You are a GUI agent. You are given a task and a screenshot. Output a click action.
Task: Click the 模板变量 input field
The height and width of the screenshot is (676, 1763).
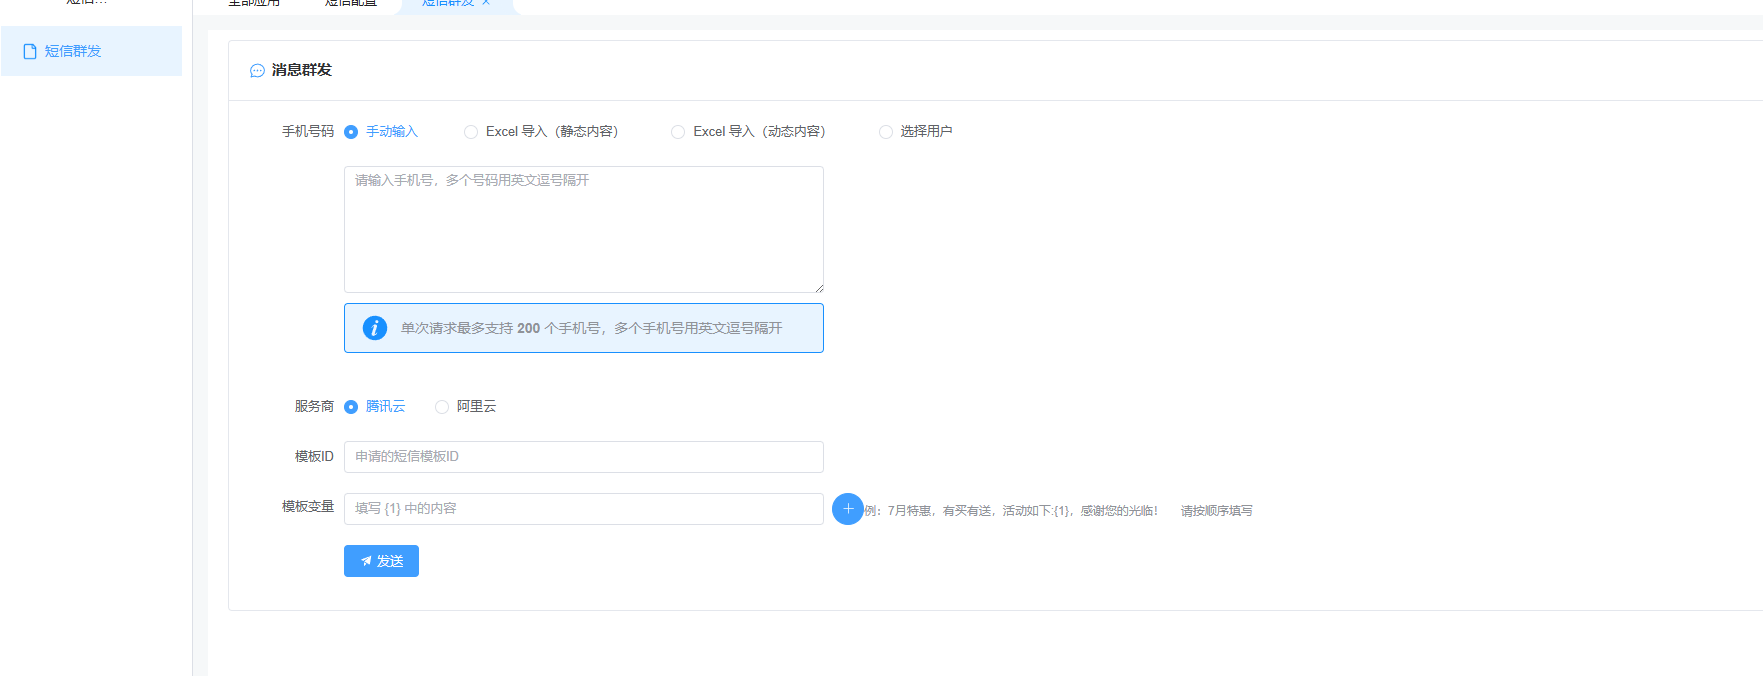(584, 509)
